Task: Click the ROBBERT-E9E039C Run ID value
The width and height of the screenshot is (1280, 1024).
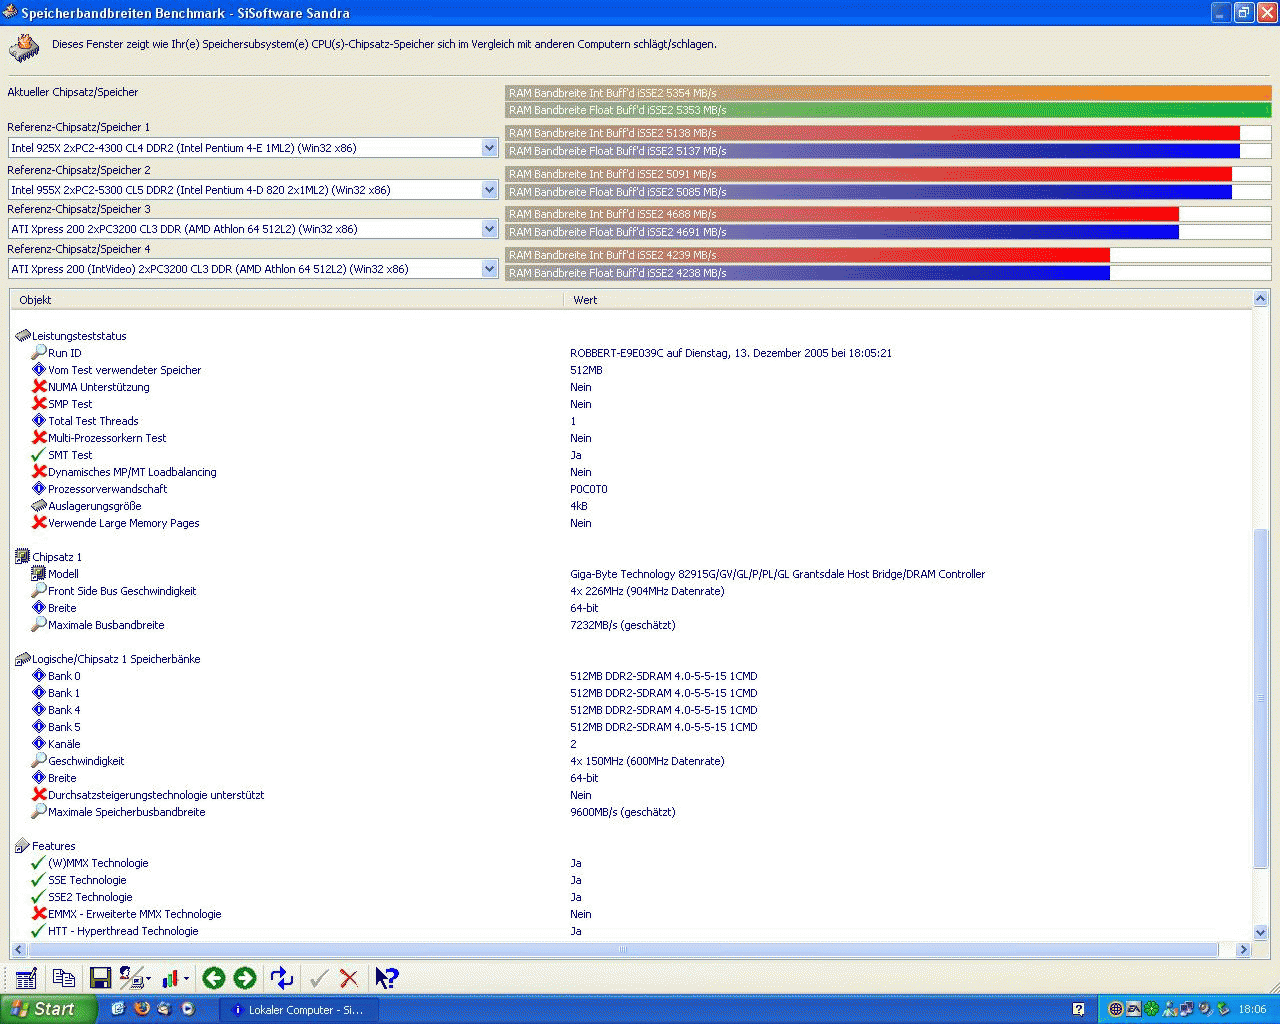Action: click(731, 353)
